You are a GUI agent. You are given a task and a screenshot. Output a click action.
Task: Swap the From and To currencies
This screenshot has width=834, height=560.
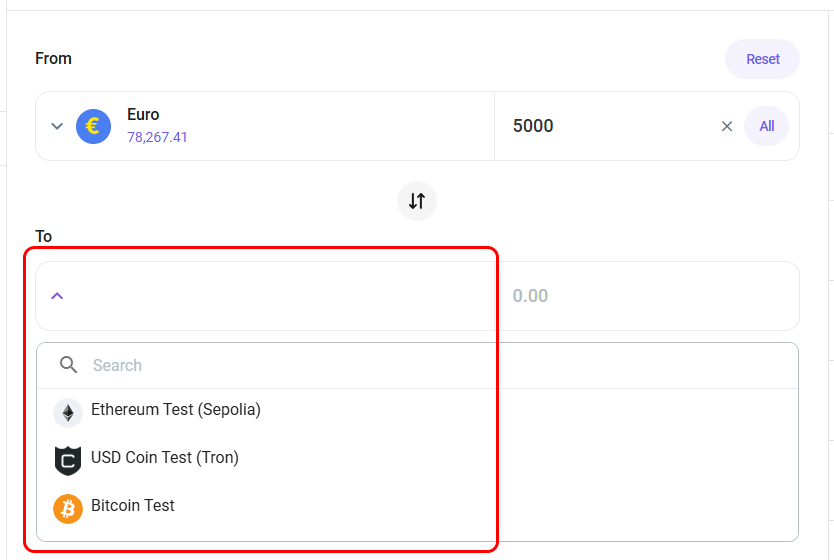point(417,201)
